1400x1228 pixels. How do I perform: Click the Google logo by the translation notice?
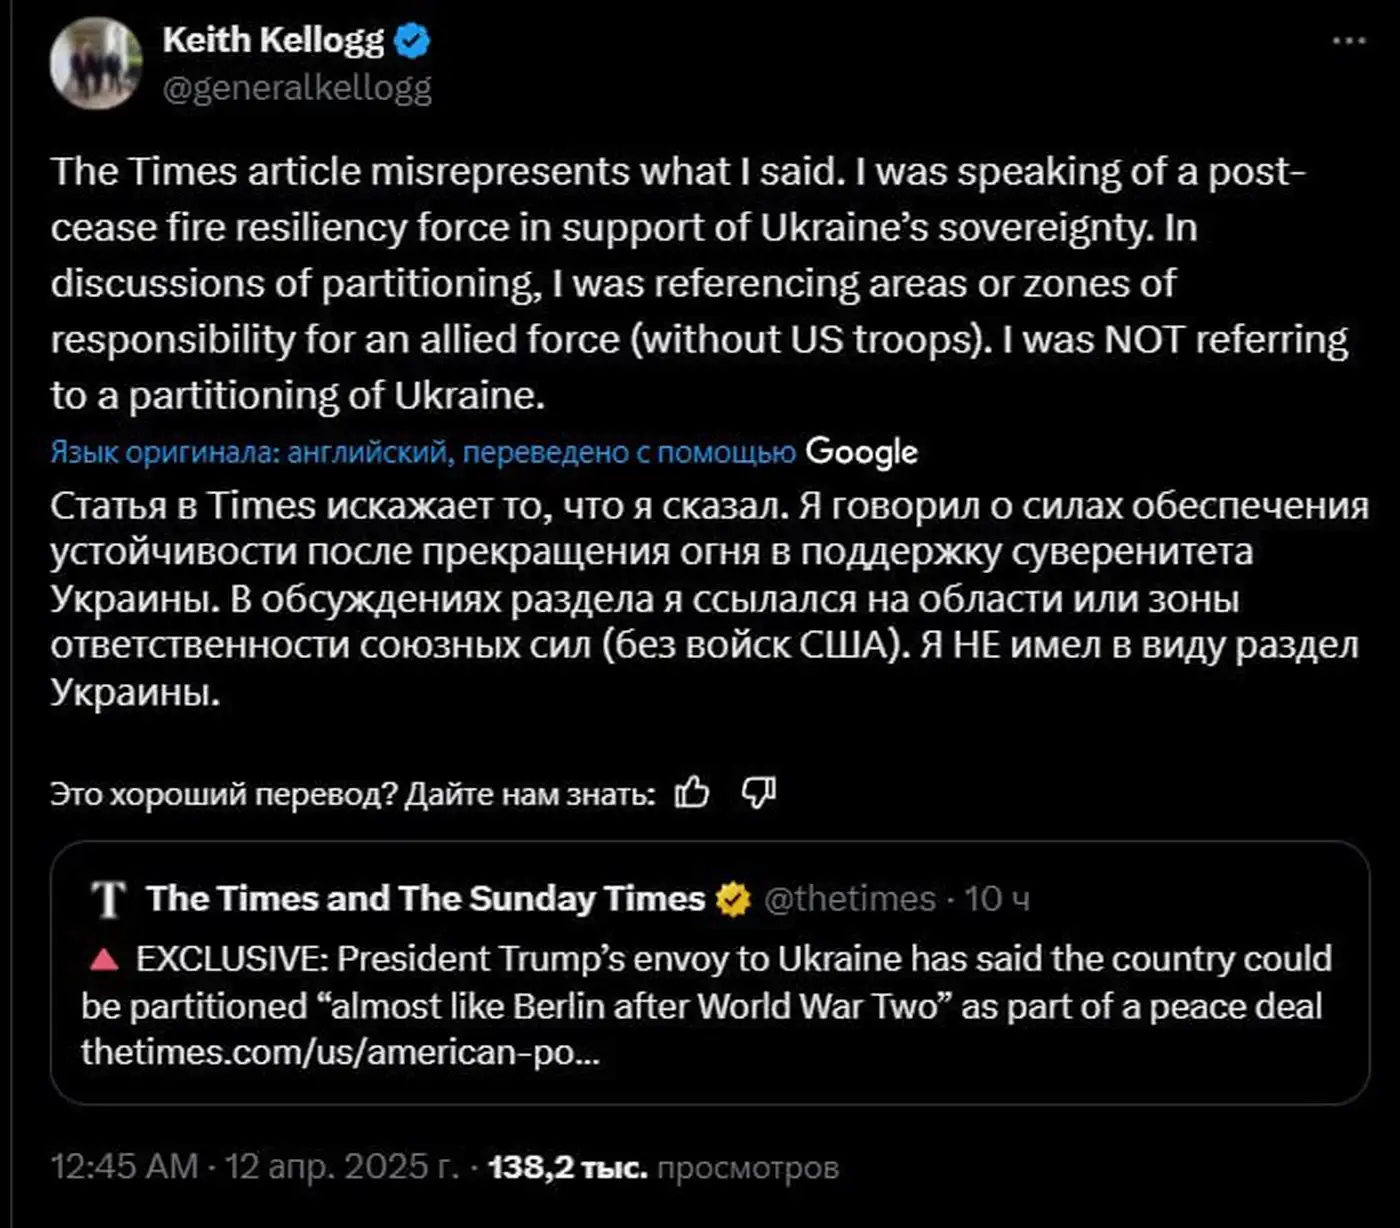[x=861, y=452]
